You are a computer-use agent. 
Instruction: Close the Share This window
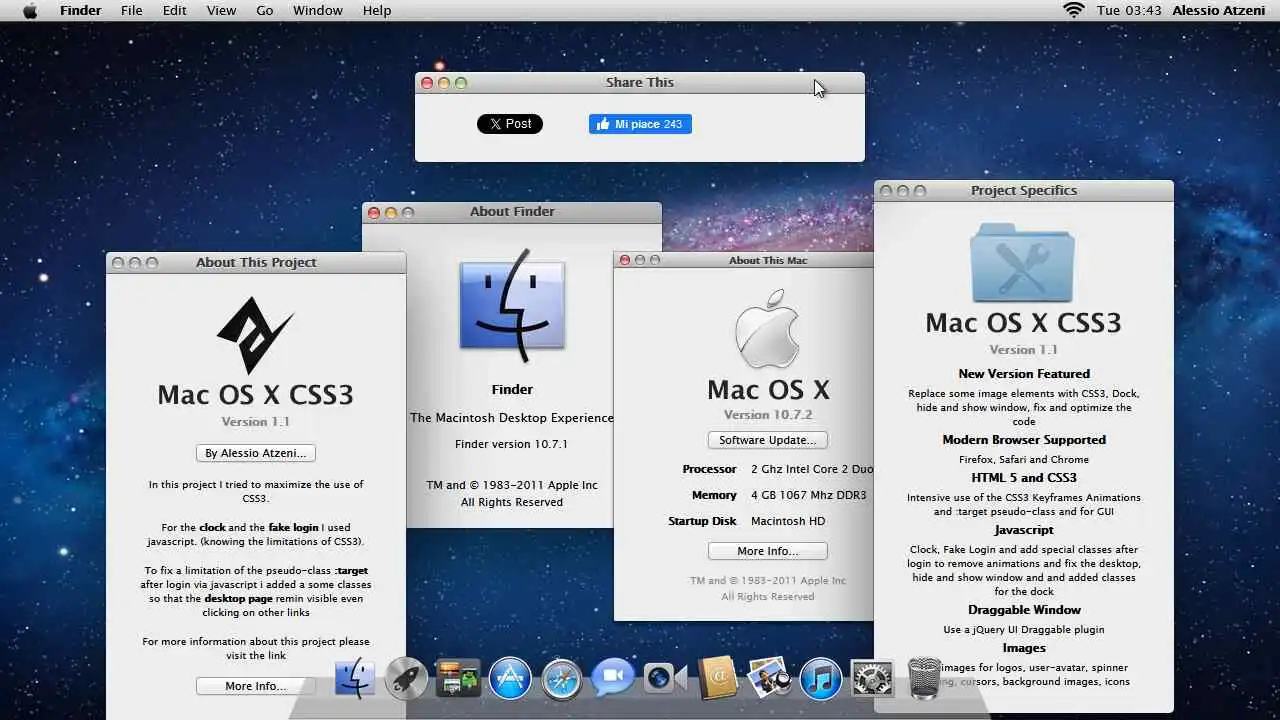[427, 83]
